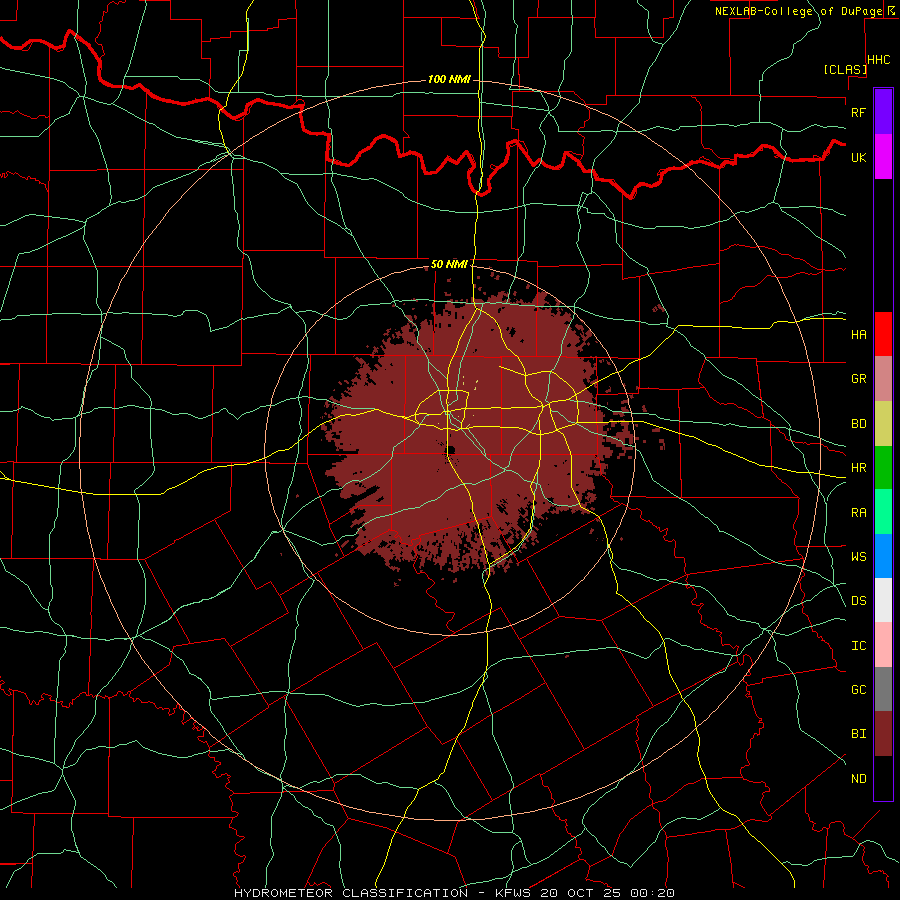Select the 'BI' legend label
This screenshot has width=900, height=900.
(858, 734)
